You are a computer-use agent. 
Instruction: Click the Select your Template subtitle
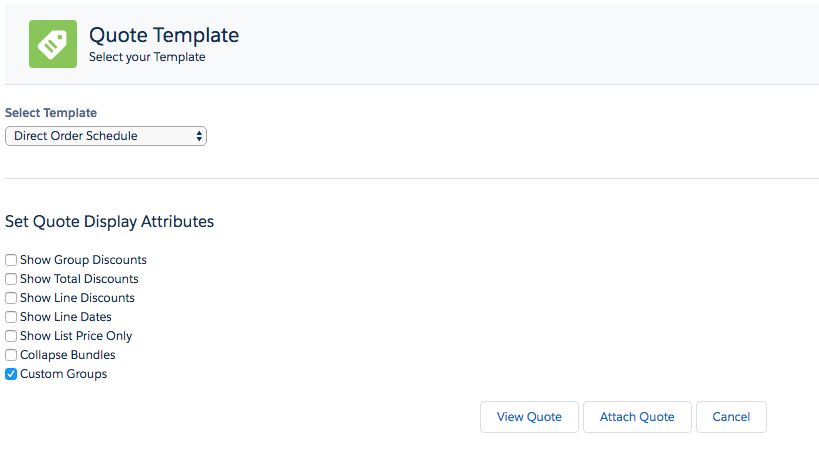pos(147,57)
